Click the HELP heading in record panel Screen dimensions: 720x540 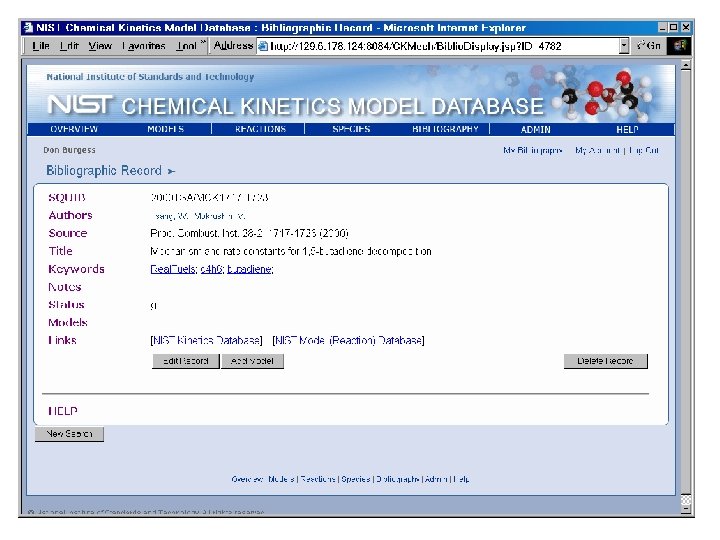click(x=63, y=411)
